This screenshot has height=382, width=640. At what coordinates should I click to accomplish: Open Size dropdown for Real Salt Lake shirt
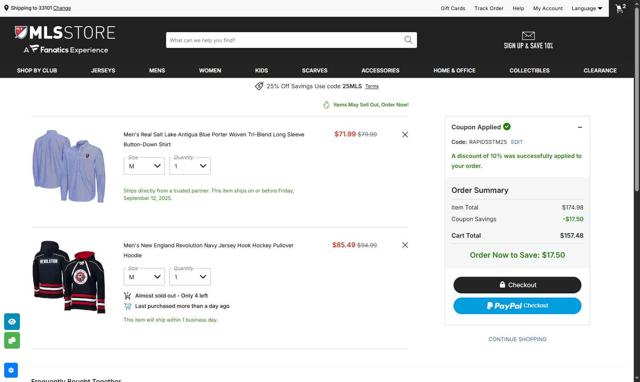point(144,166)
